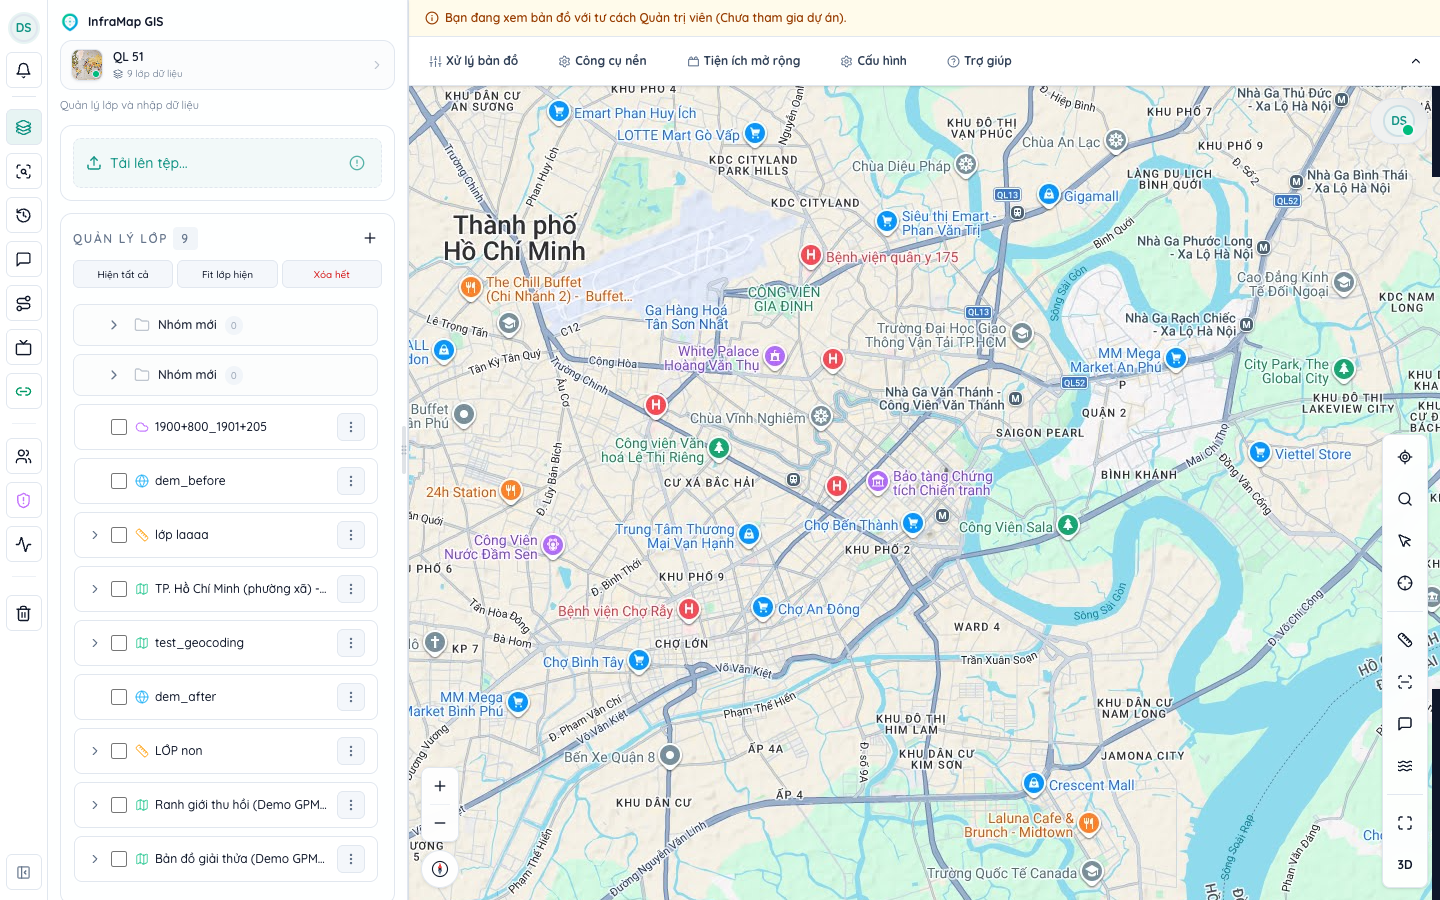Click the info icon in upload box
The image size is (1440, 900).
coord(357,163)
